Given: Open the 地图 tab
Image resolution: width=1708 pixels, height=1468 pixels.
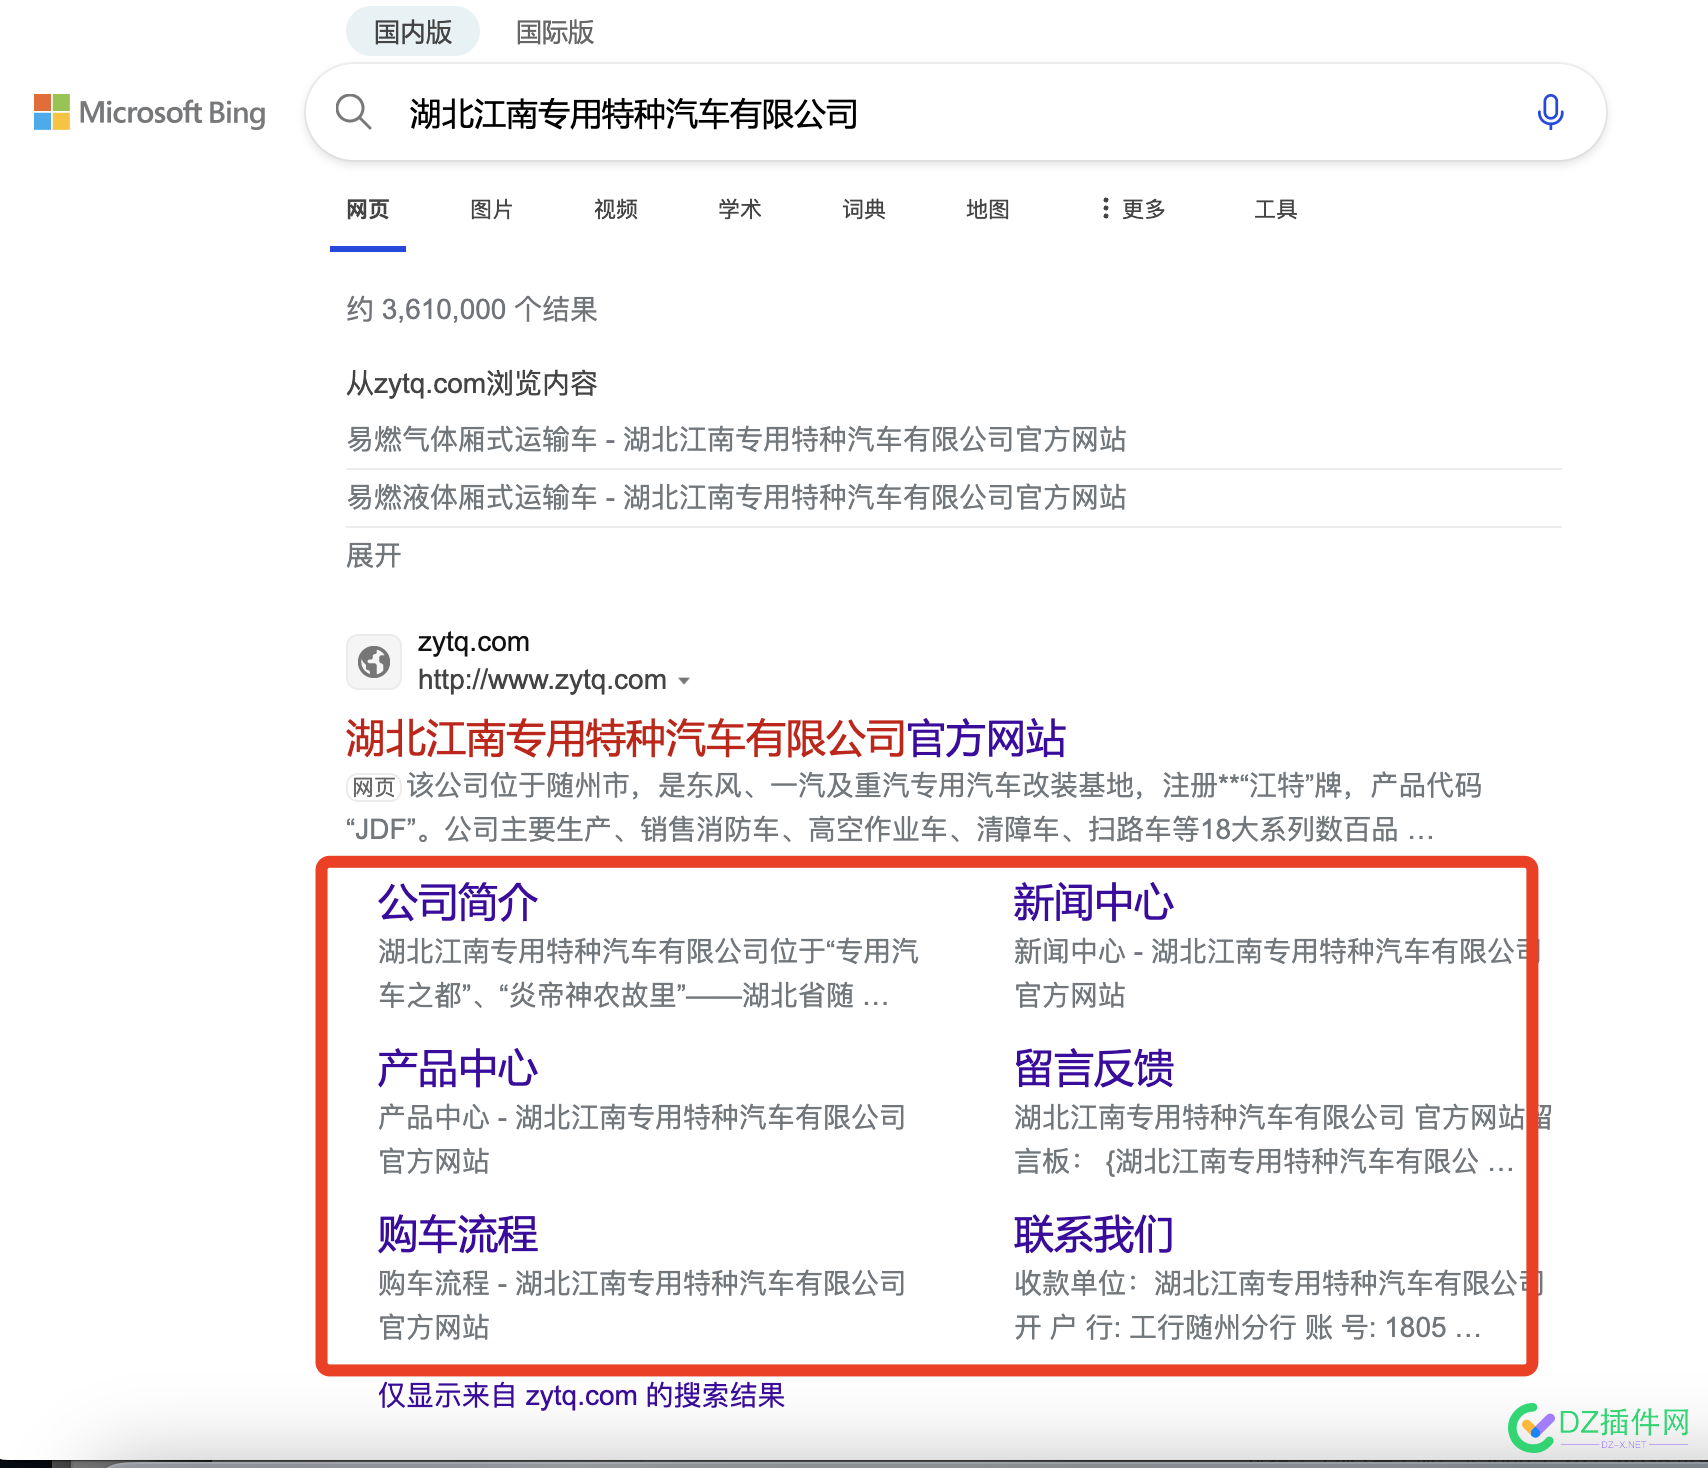Looking at the screenshot, I should coord(988,209).
